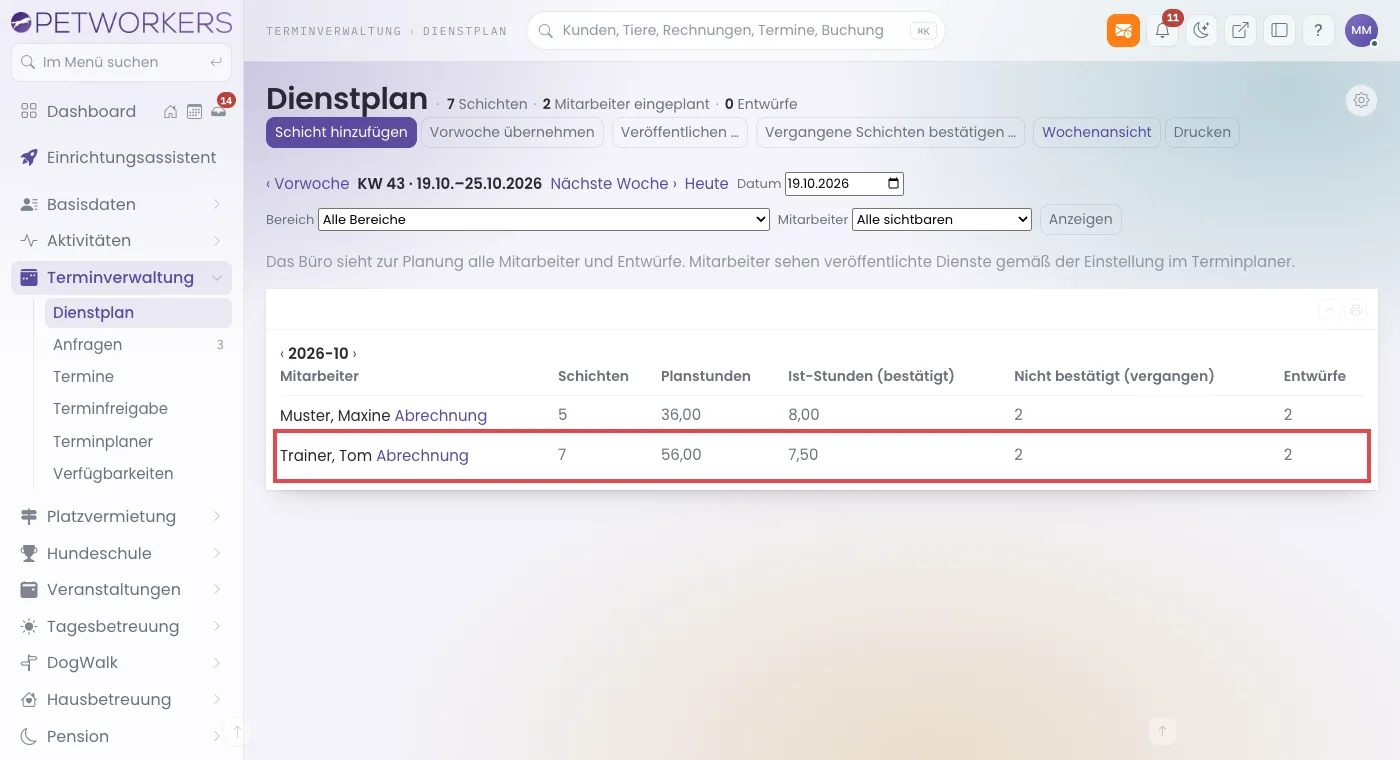Open page settings gear icon
Image resolution: width=1400 pixels, height=760 pixels.
1361,100
